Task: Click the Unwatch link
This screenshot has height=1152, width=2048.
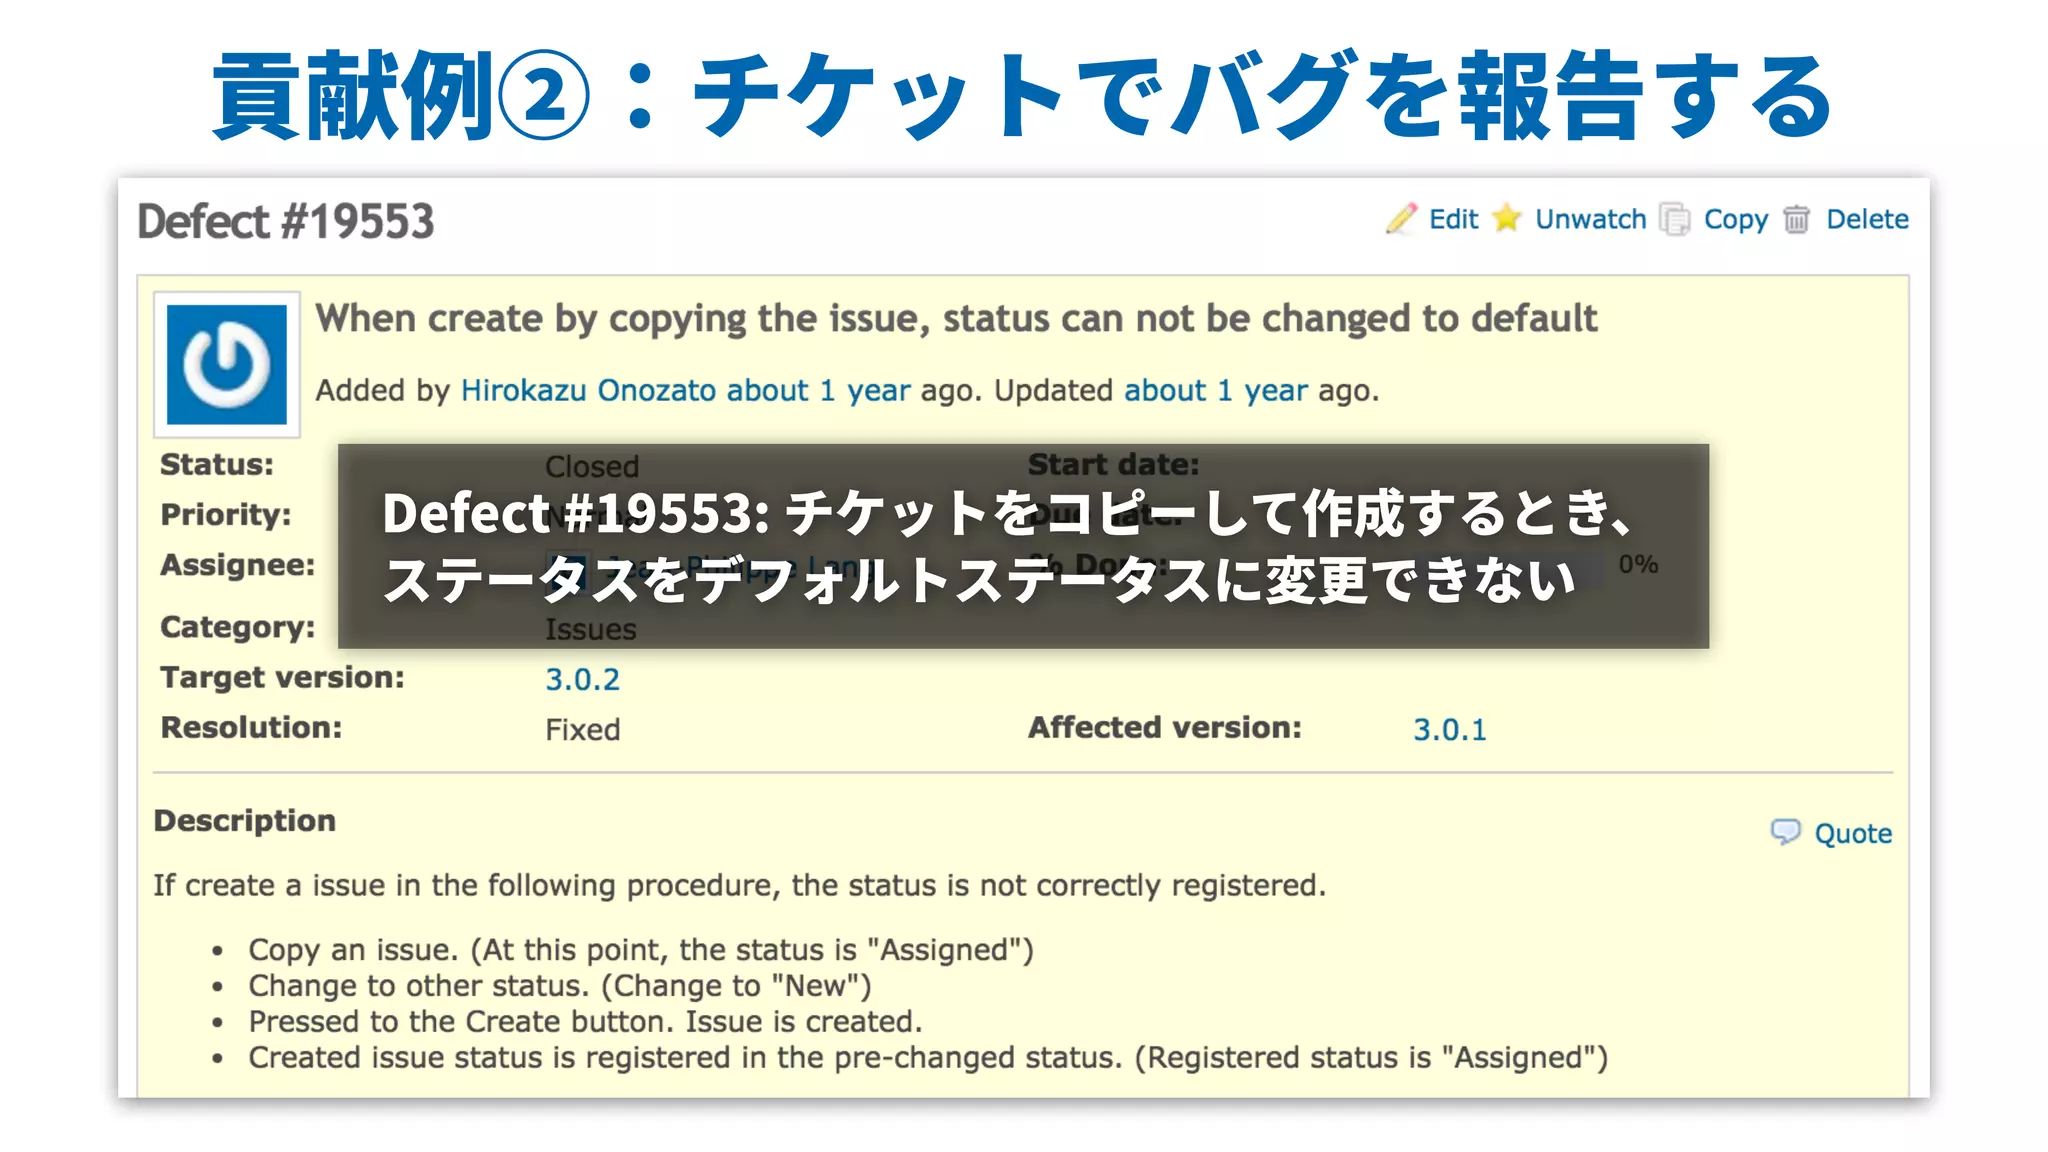Action: pyautogui.click(x=1590, y=219)
